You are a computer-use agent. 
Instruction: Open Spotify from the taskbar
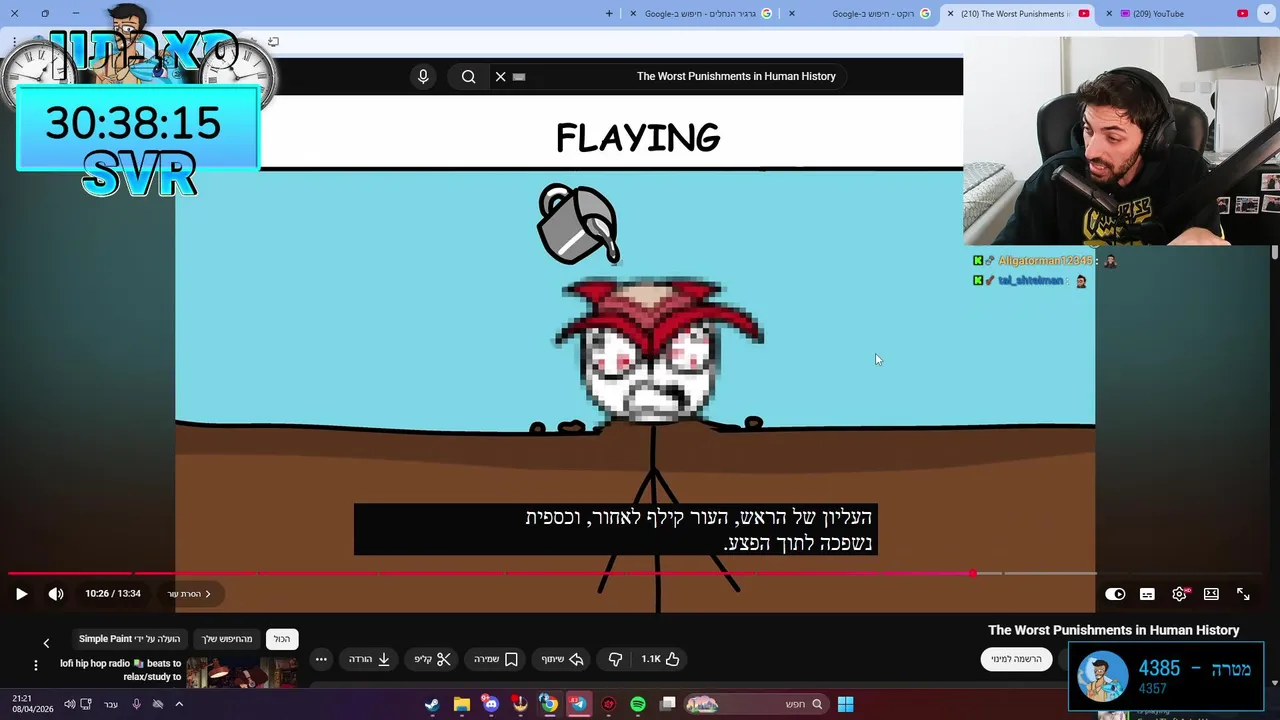(638, 704)
